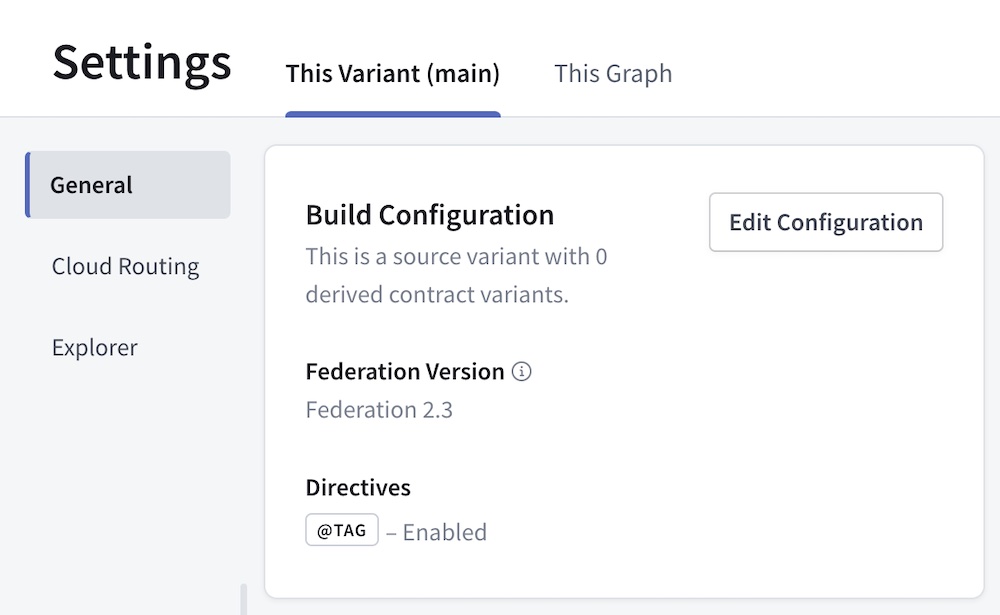
Task: Click the Settings page title
Action: [141, 64]
